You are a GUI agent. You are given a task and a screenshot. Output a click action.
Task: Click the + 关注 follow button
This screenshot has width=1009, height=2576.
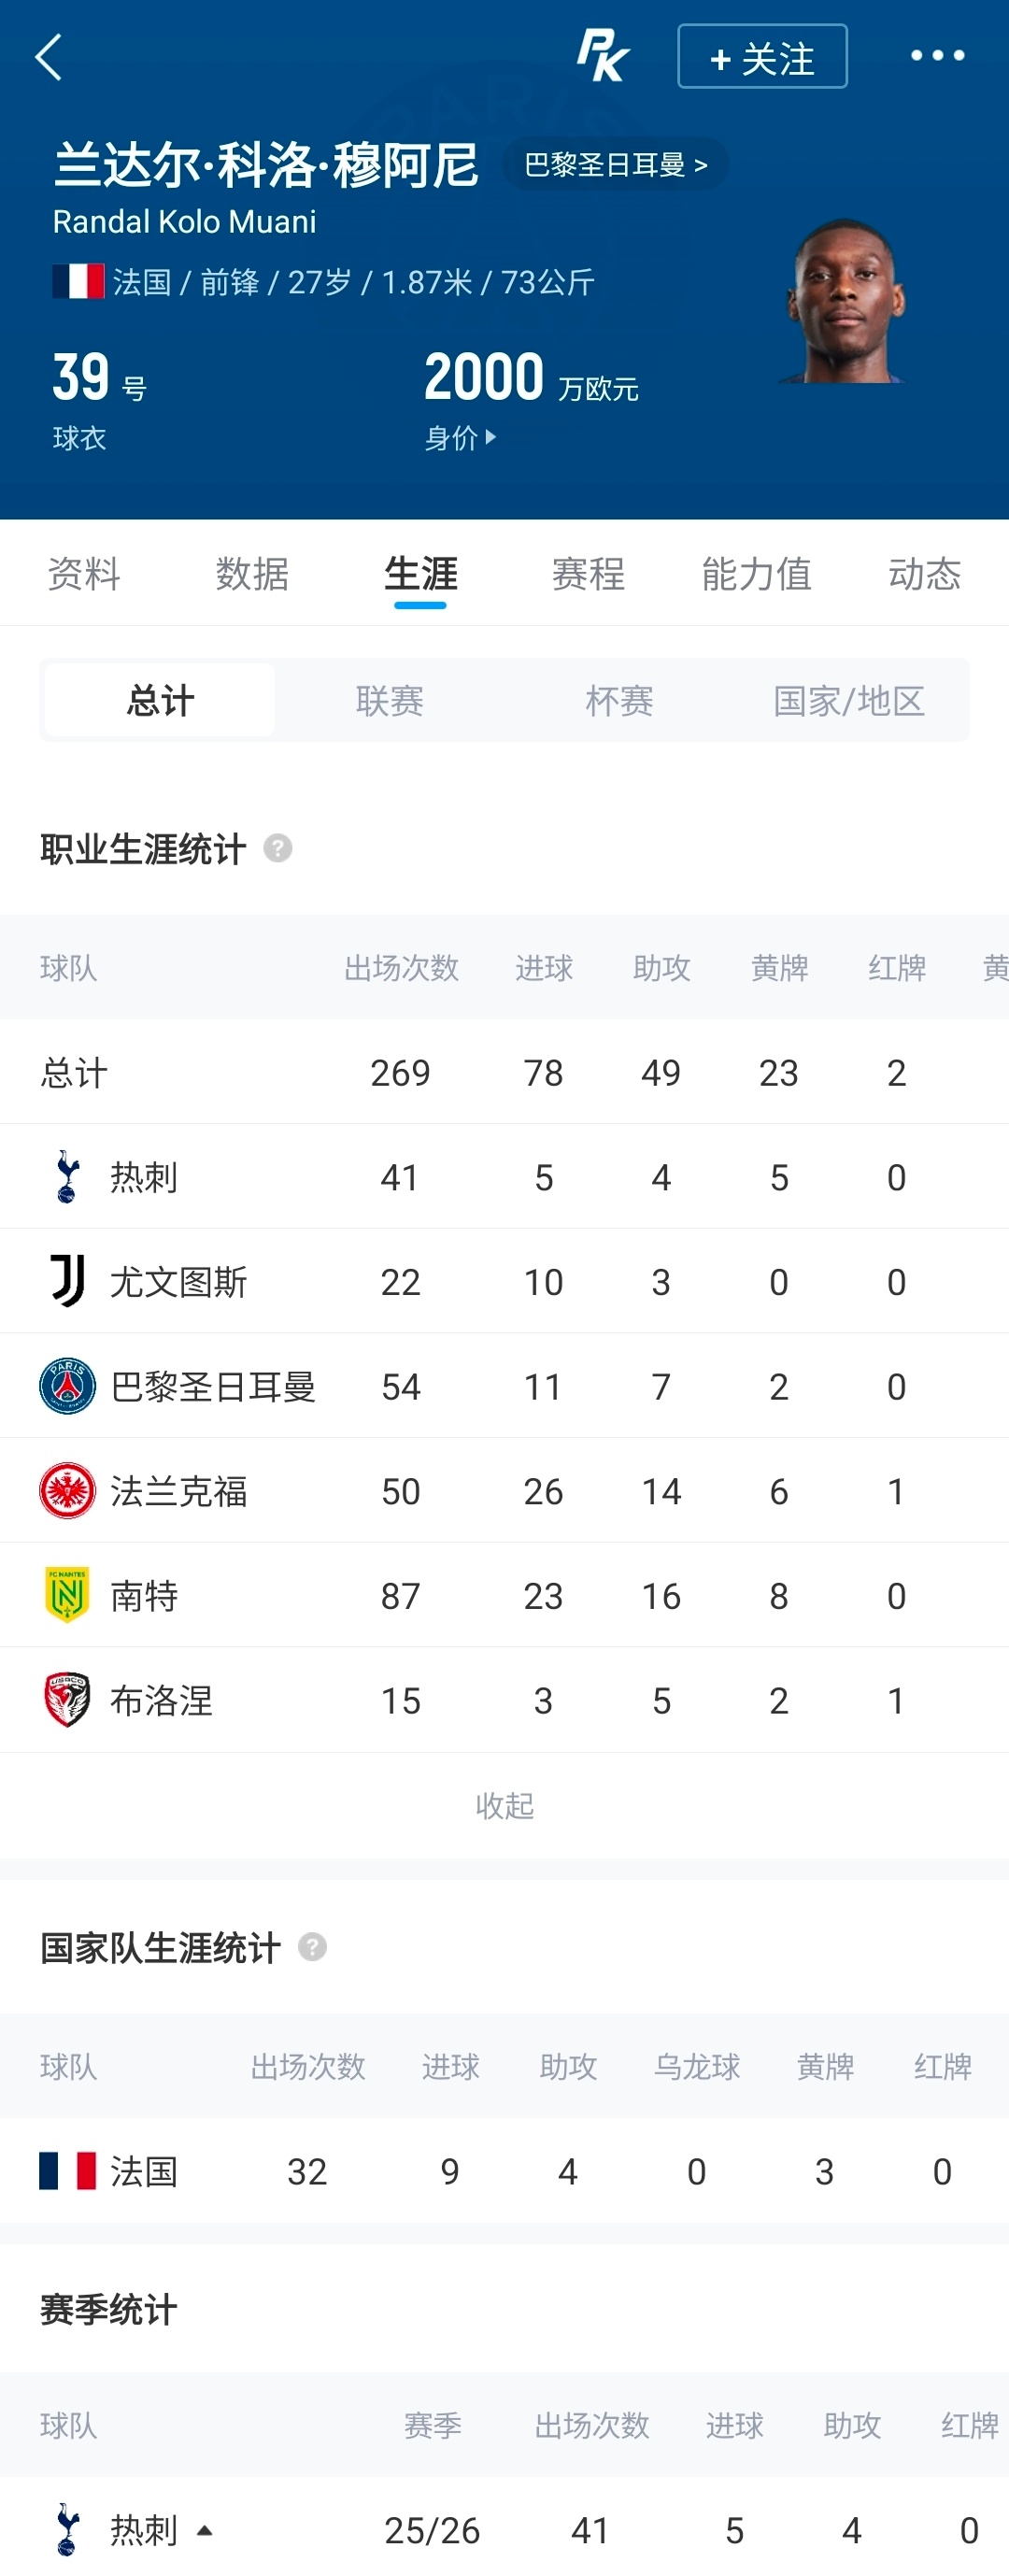(762, 57)
